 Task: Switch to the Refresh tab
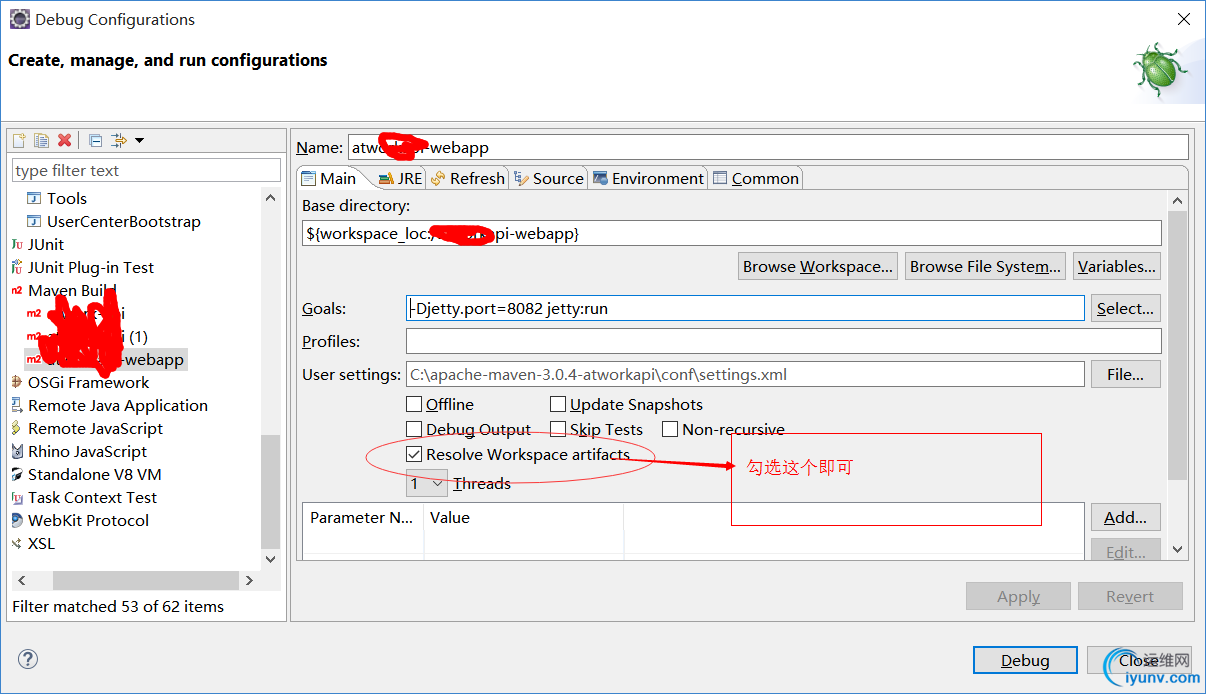coord(468,178)
